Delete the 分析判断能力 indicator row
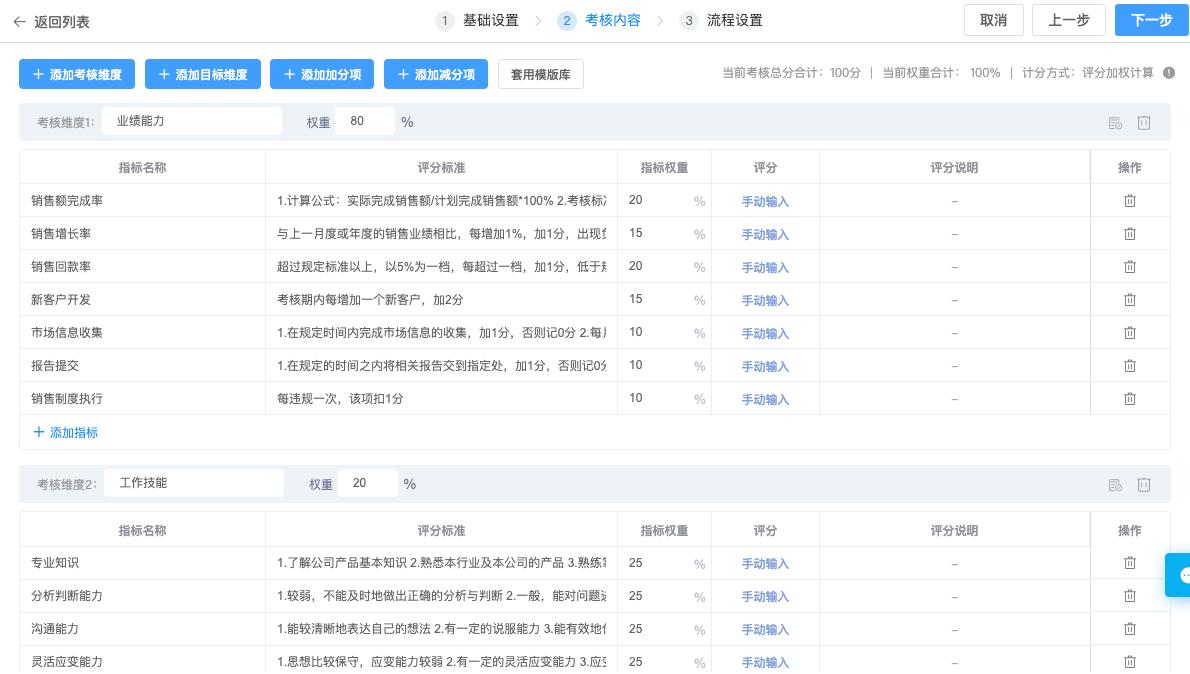 coord(1129,596)
